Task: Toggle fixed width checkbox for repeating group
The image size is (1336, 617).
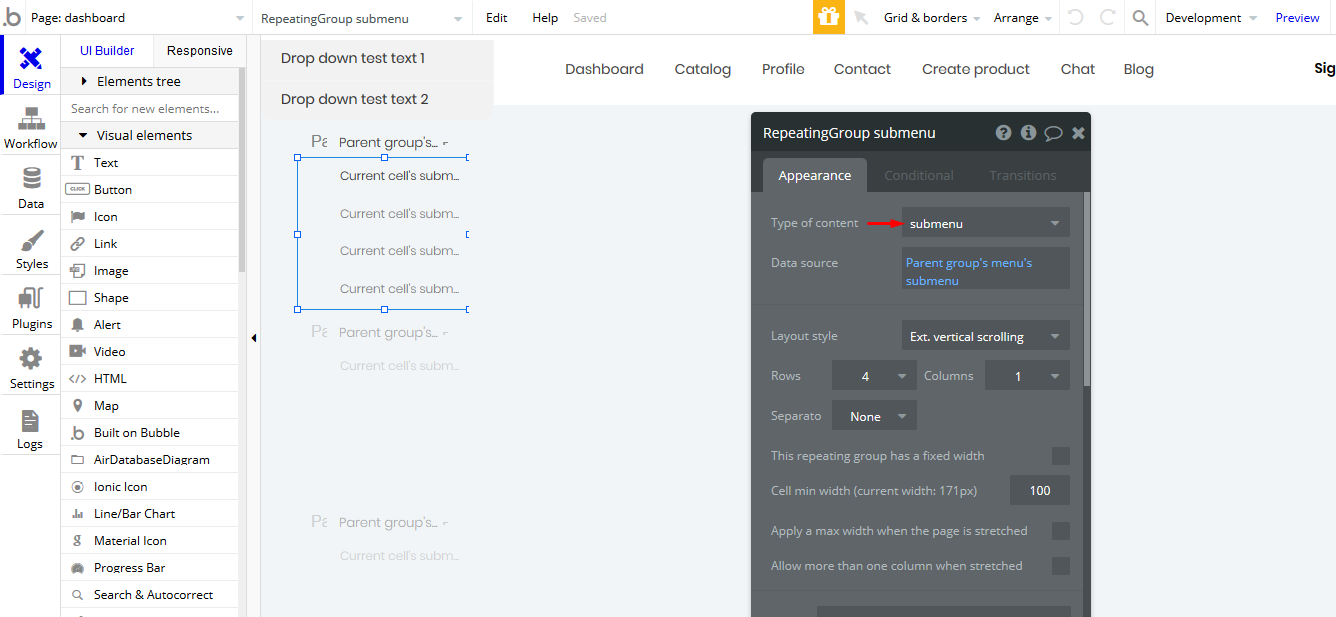Action: [1061, 456]
